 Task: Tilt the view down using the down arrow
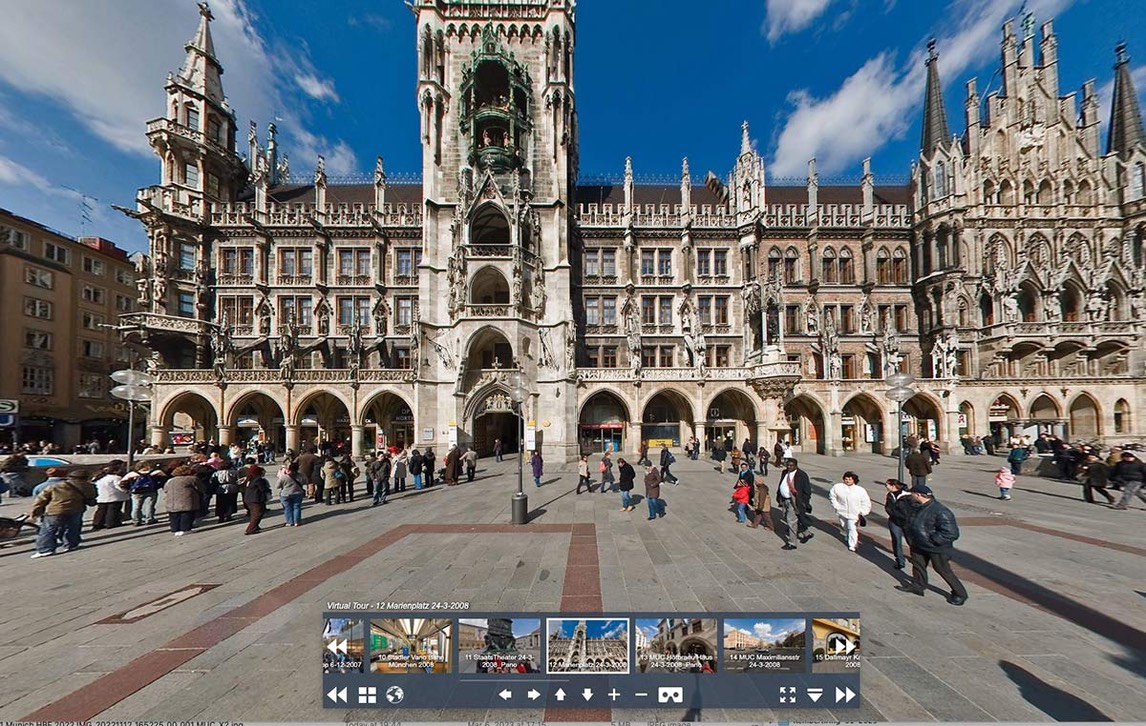click(x=587, y=694)
